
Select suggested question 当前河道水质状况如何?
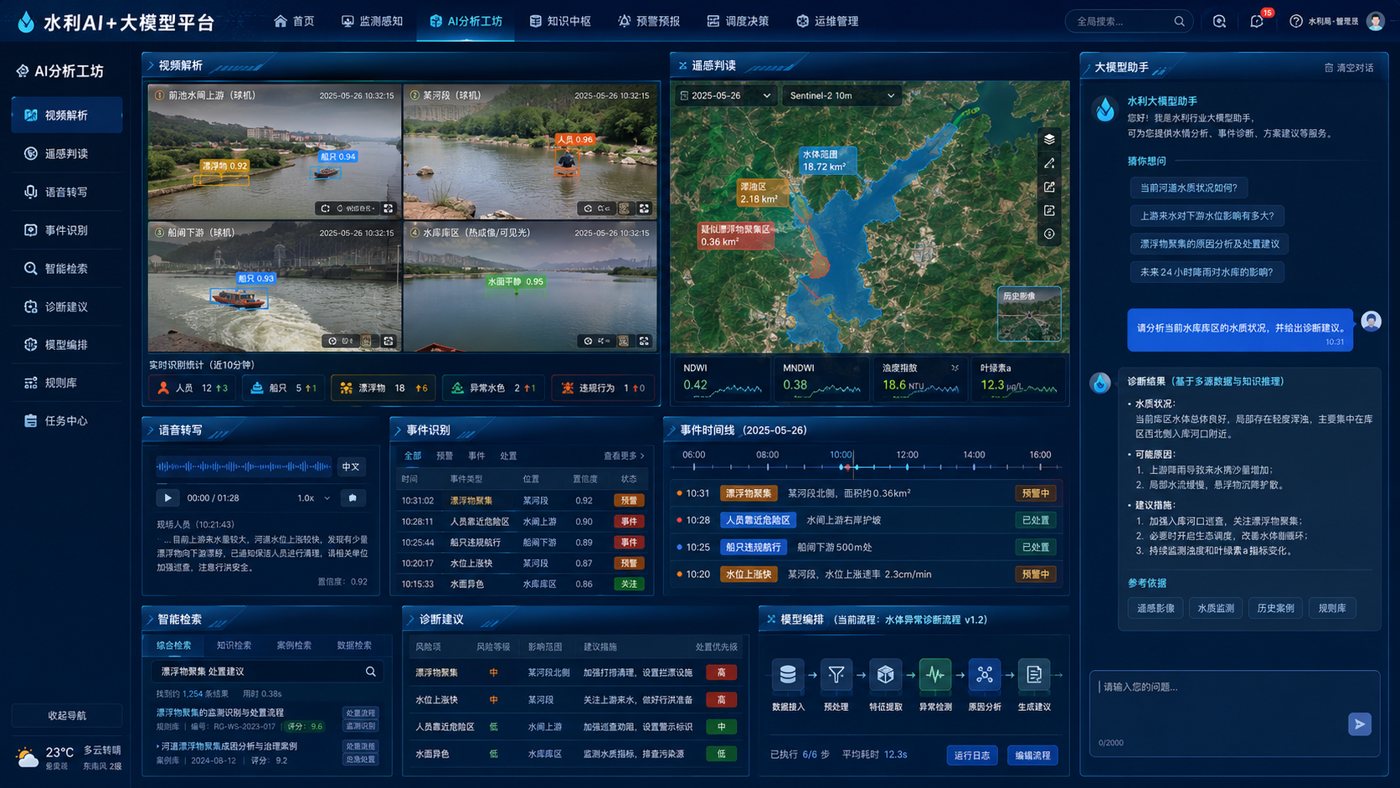1188,188
